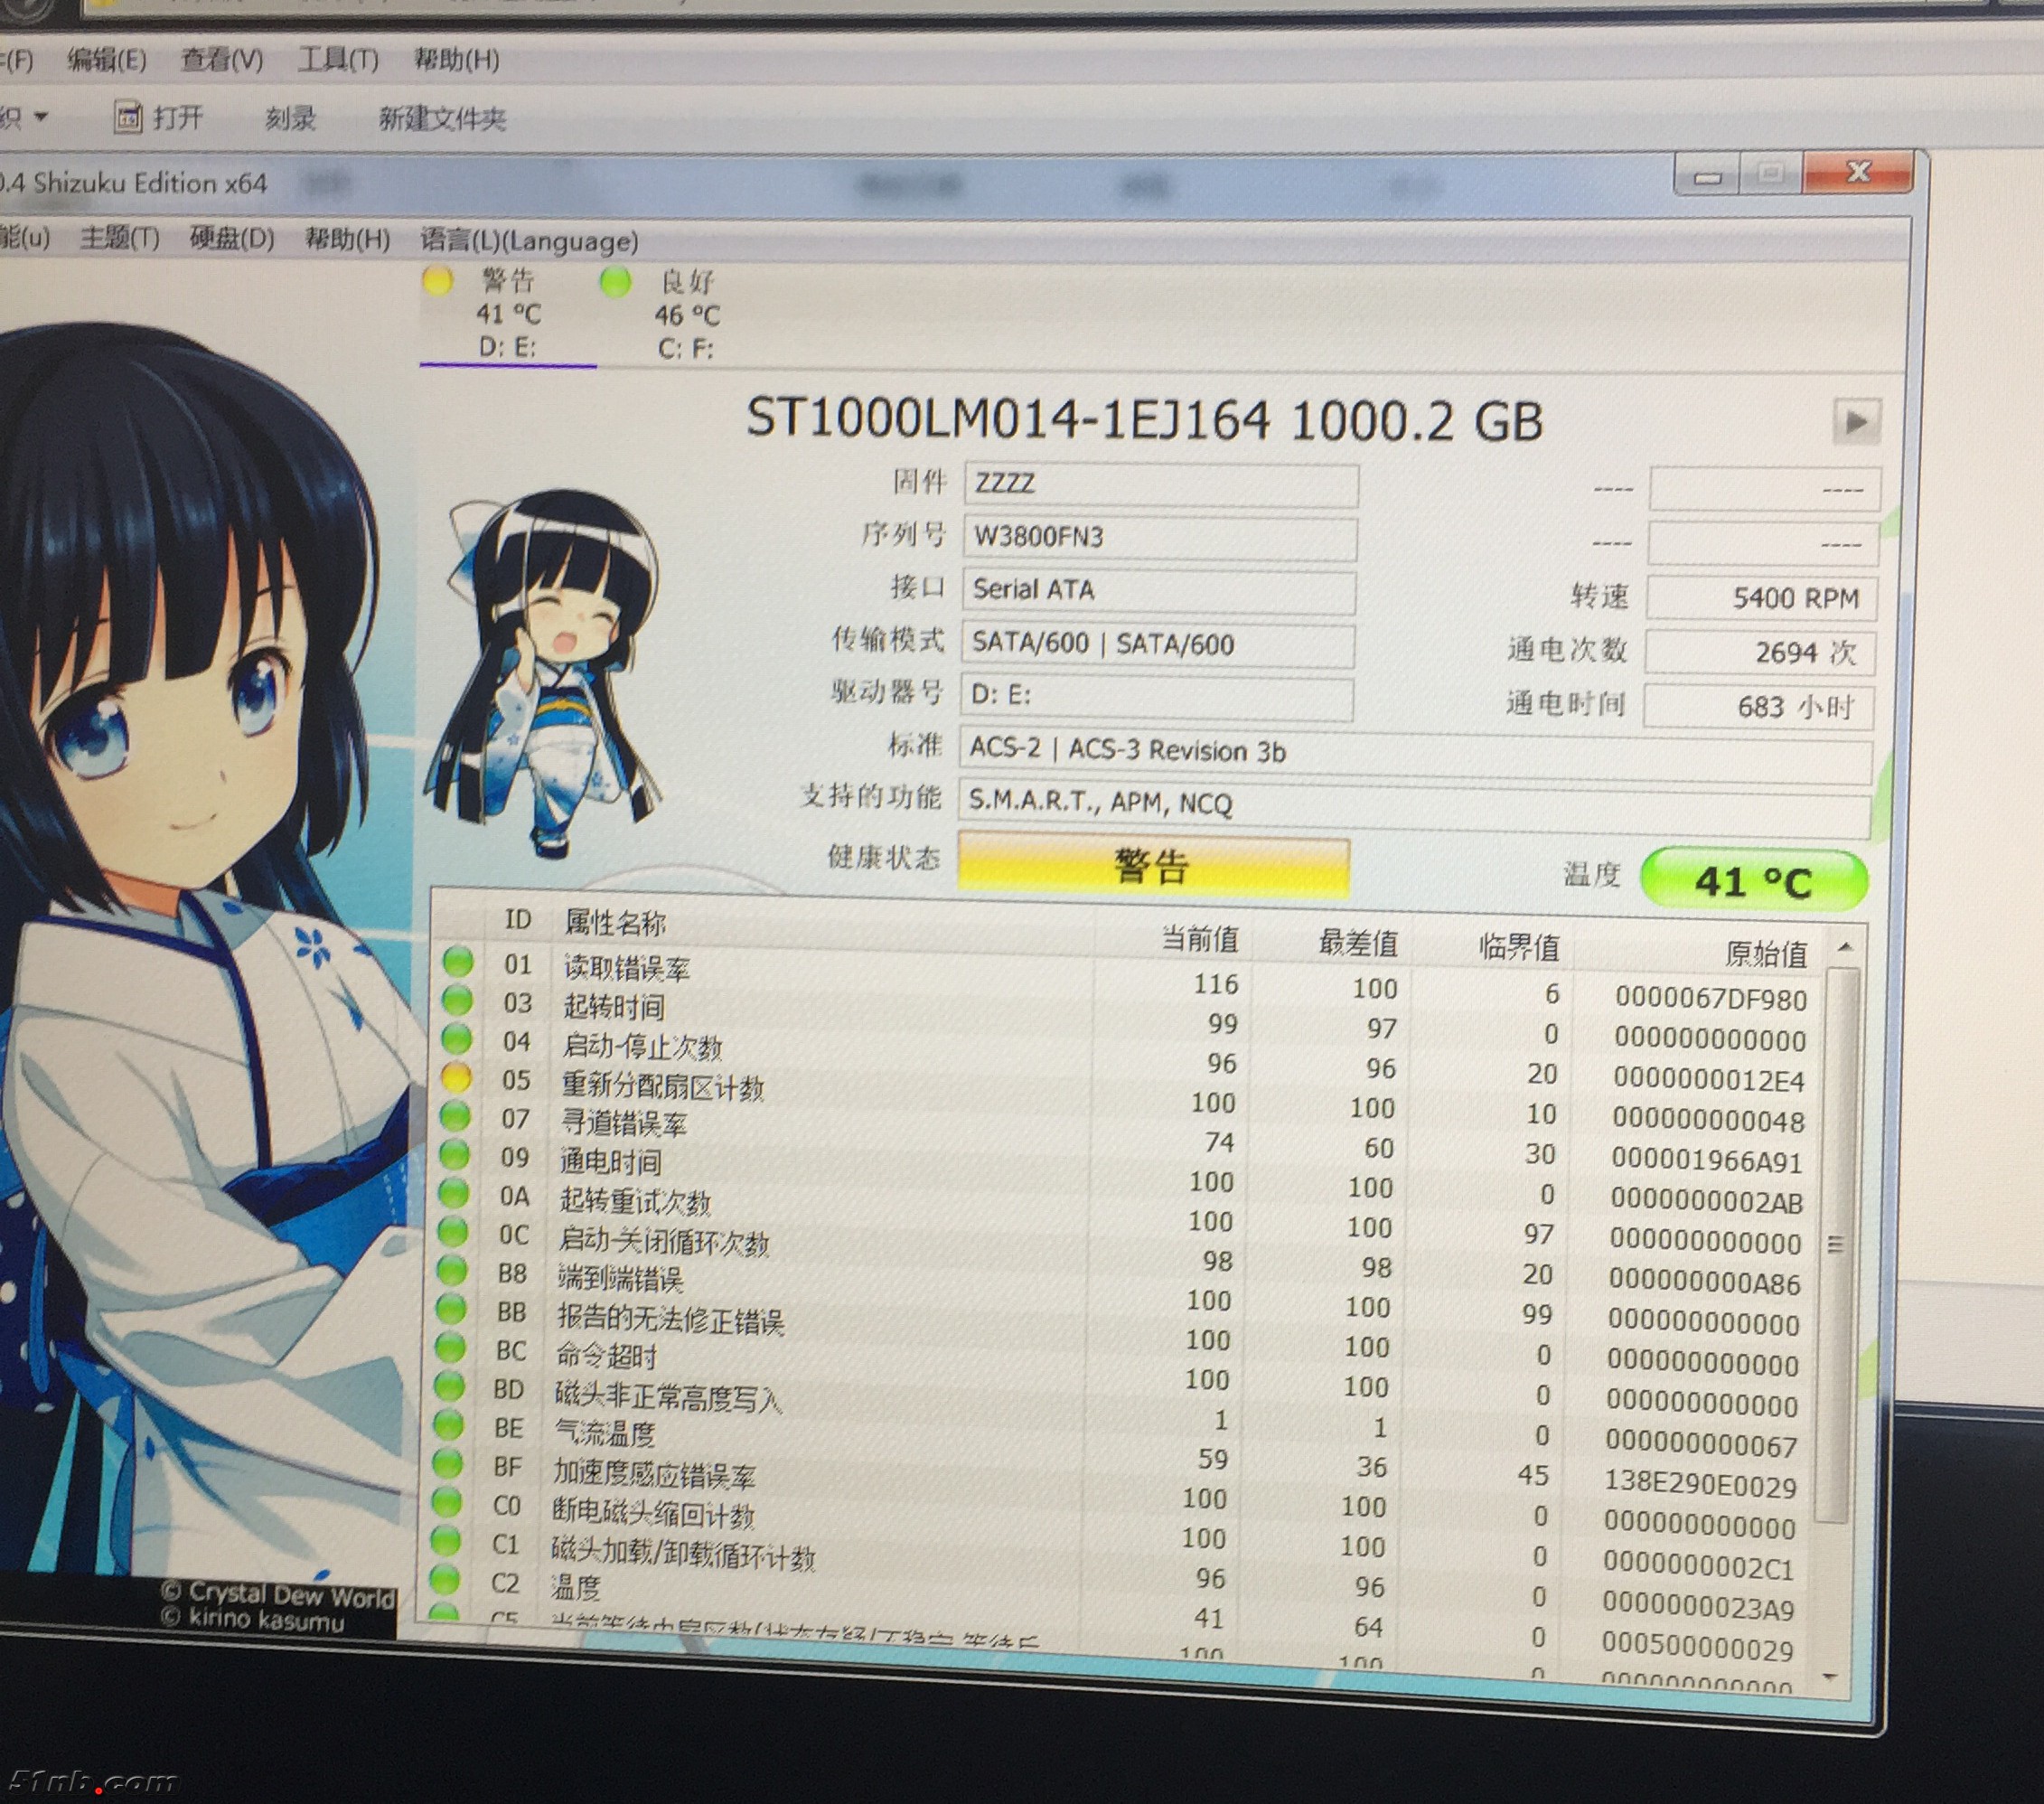Screen dimensions: 2044x1804
Task: Click the yellow status dot for attribute 05
Action: pyautogui.click(x=456, y=1078)
